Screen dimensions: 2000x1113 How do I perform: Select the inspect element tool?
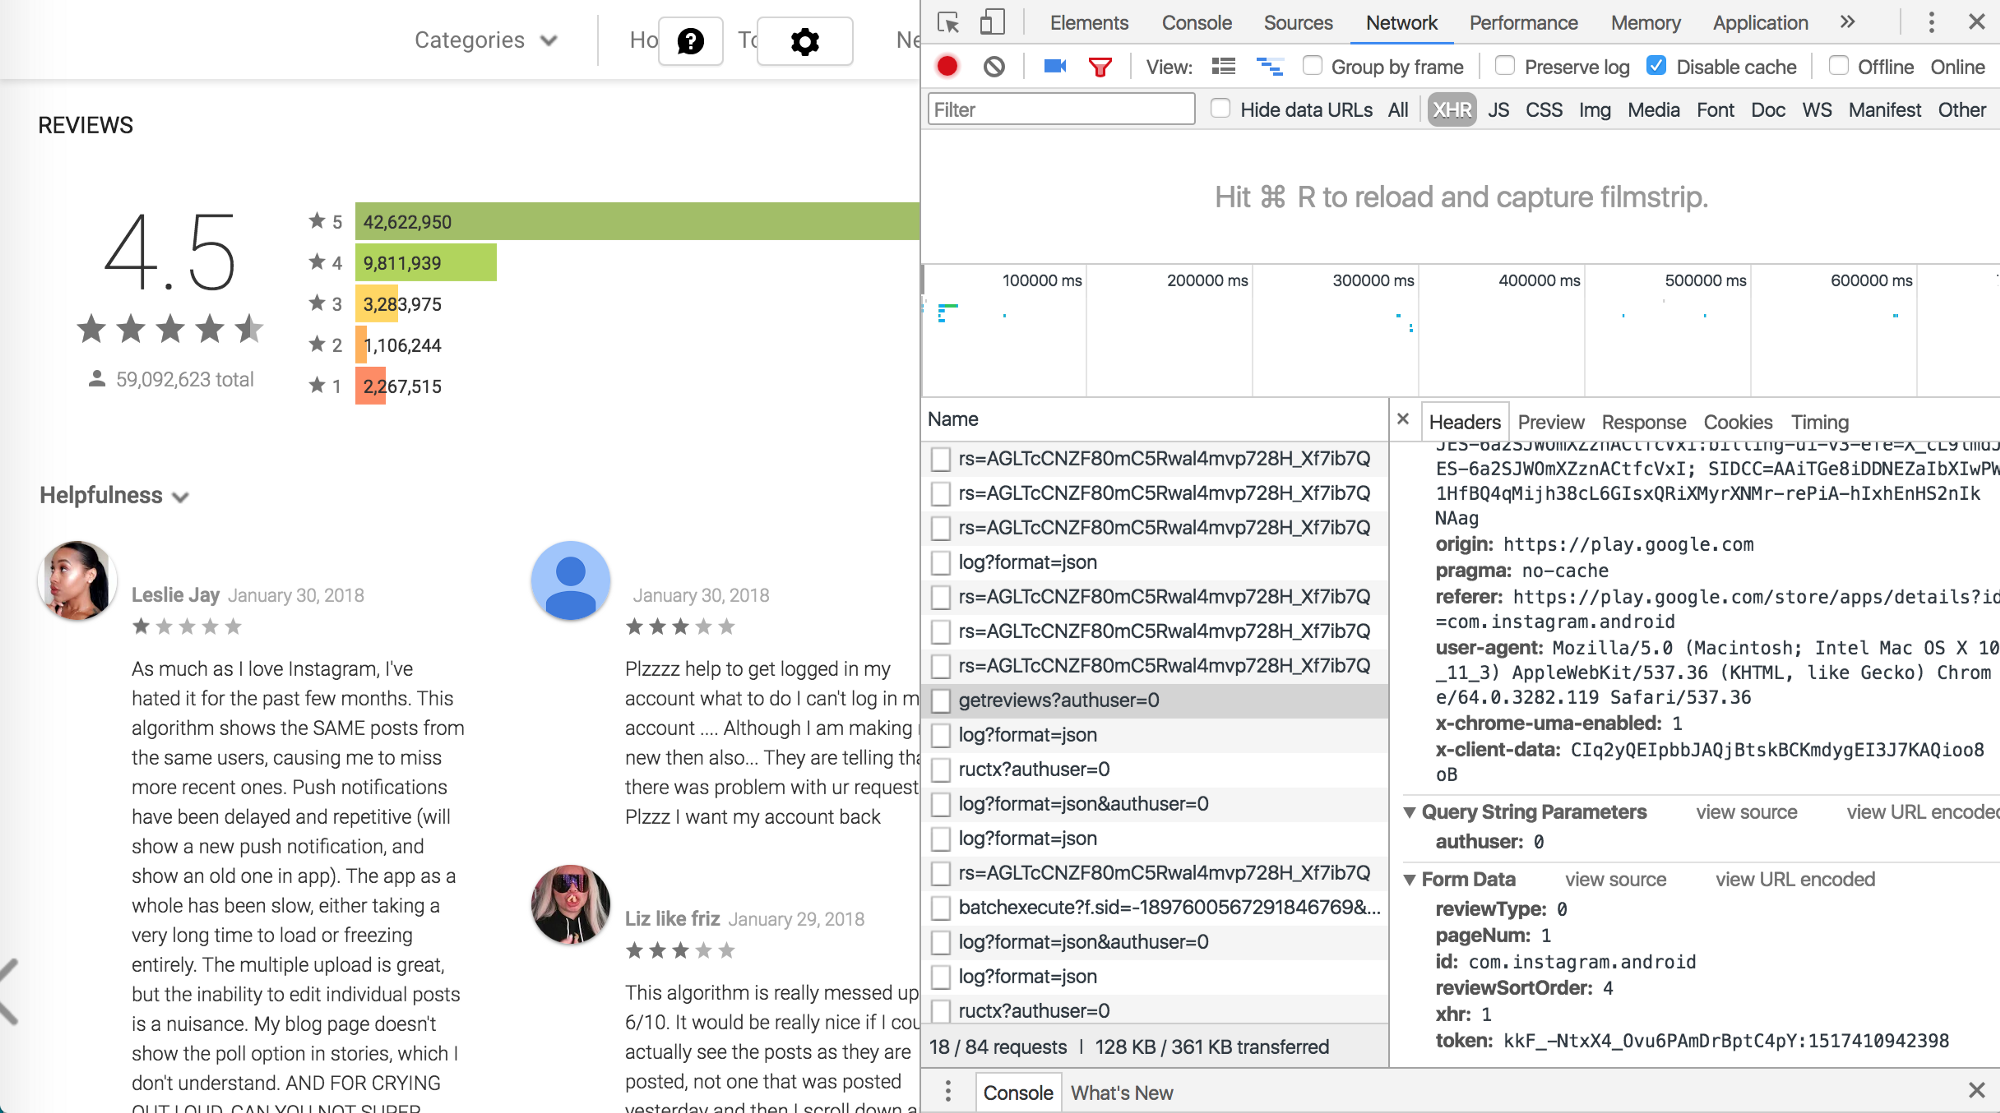(x=948, y=22)
